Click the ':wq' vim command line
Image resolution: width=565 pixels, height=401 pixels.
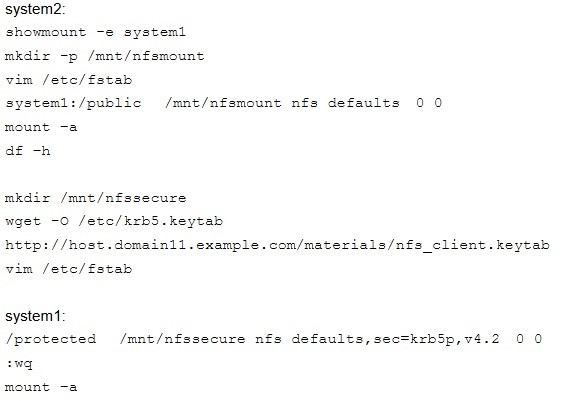click(x=19, y=363)
